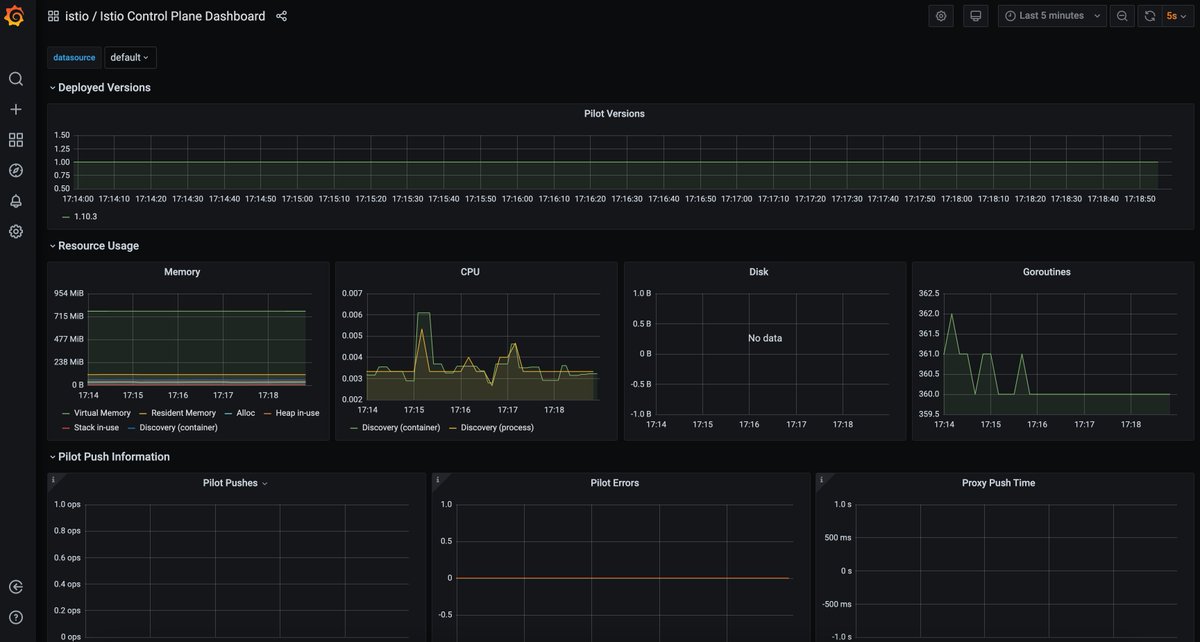
Task: Open the 5s refresh interval dropdown
Action: click(x=1177, y=16)
